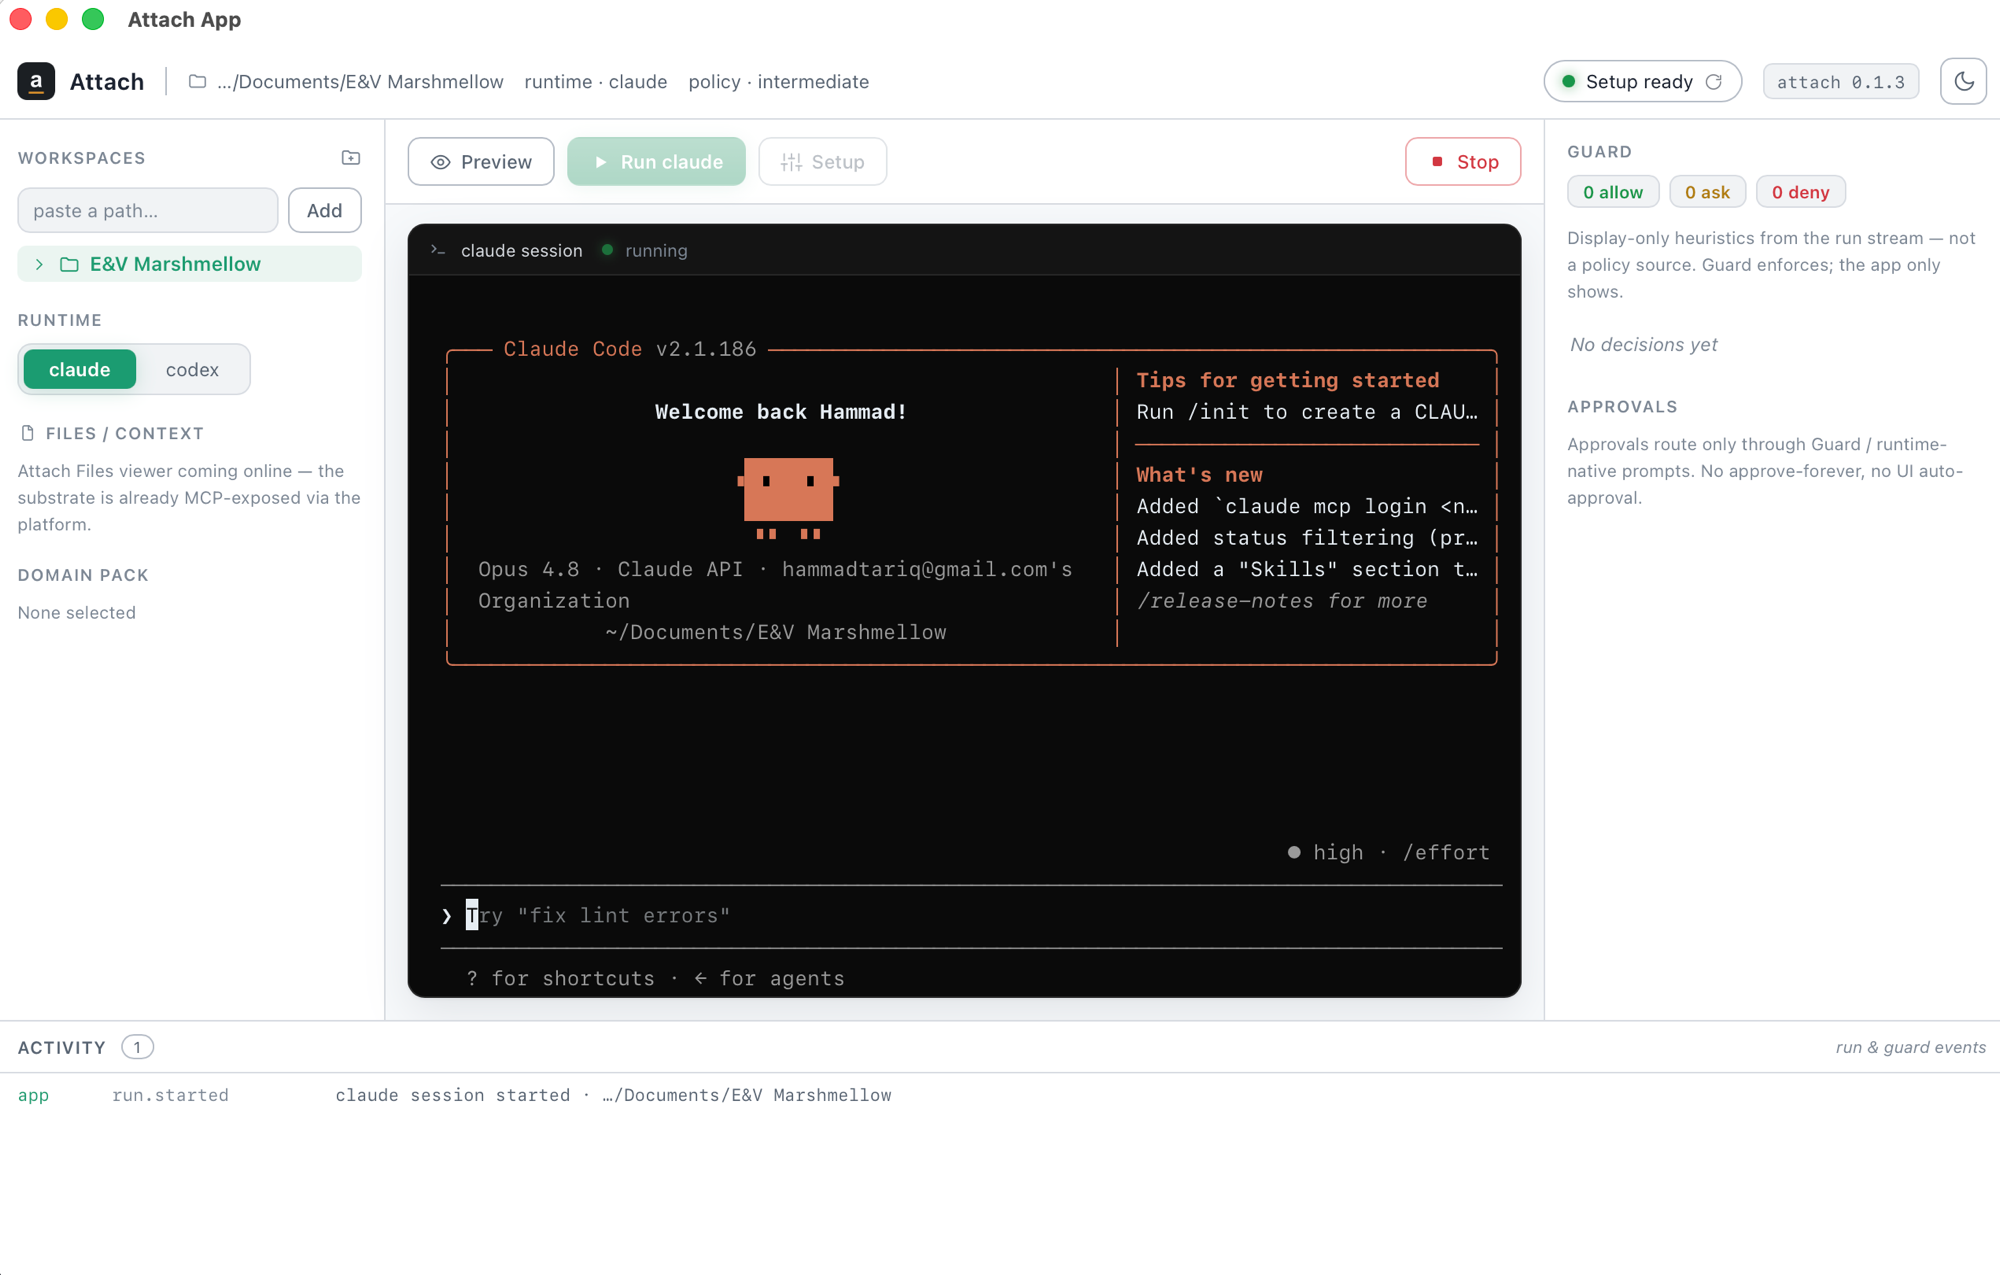Click the red stop square icon
This screenshot has width=2000, height=1275.
tap(1437, 161)
